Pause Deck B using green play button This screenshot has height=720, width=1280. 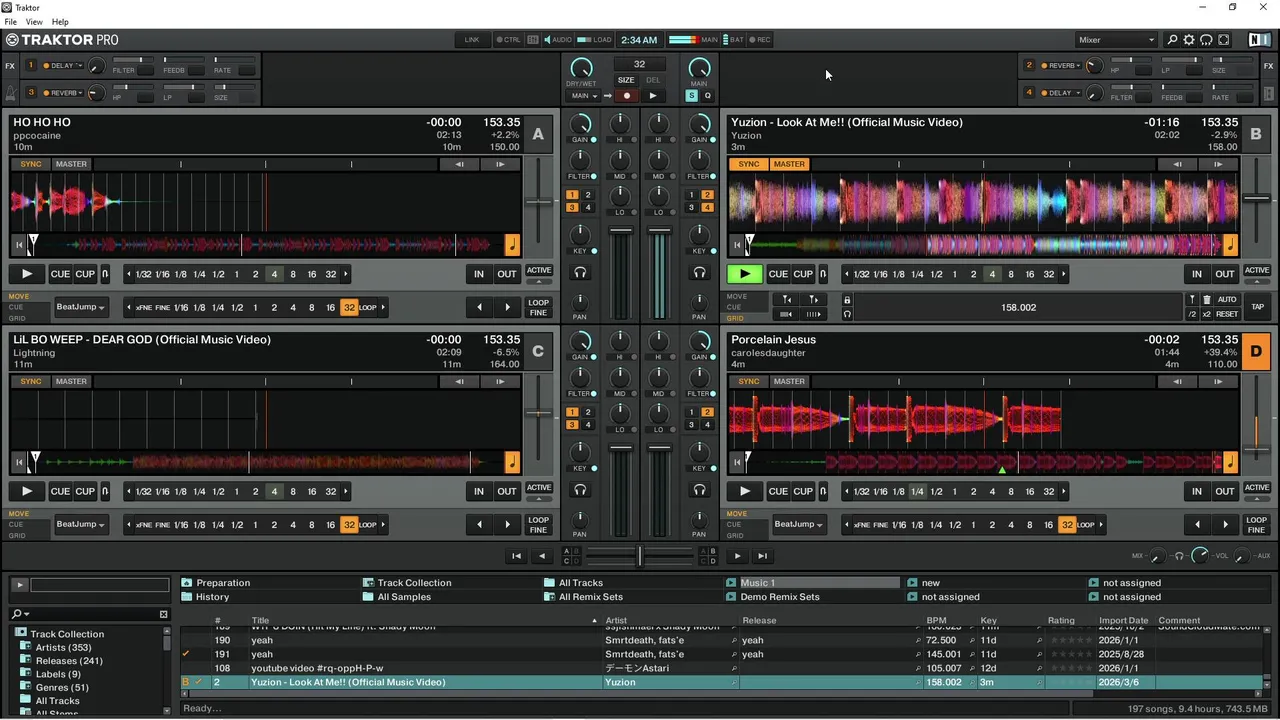pyautogui.click(x=745, y=274)
